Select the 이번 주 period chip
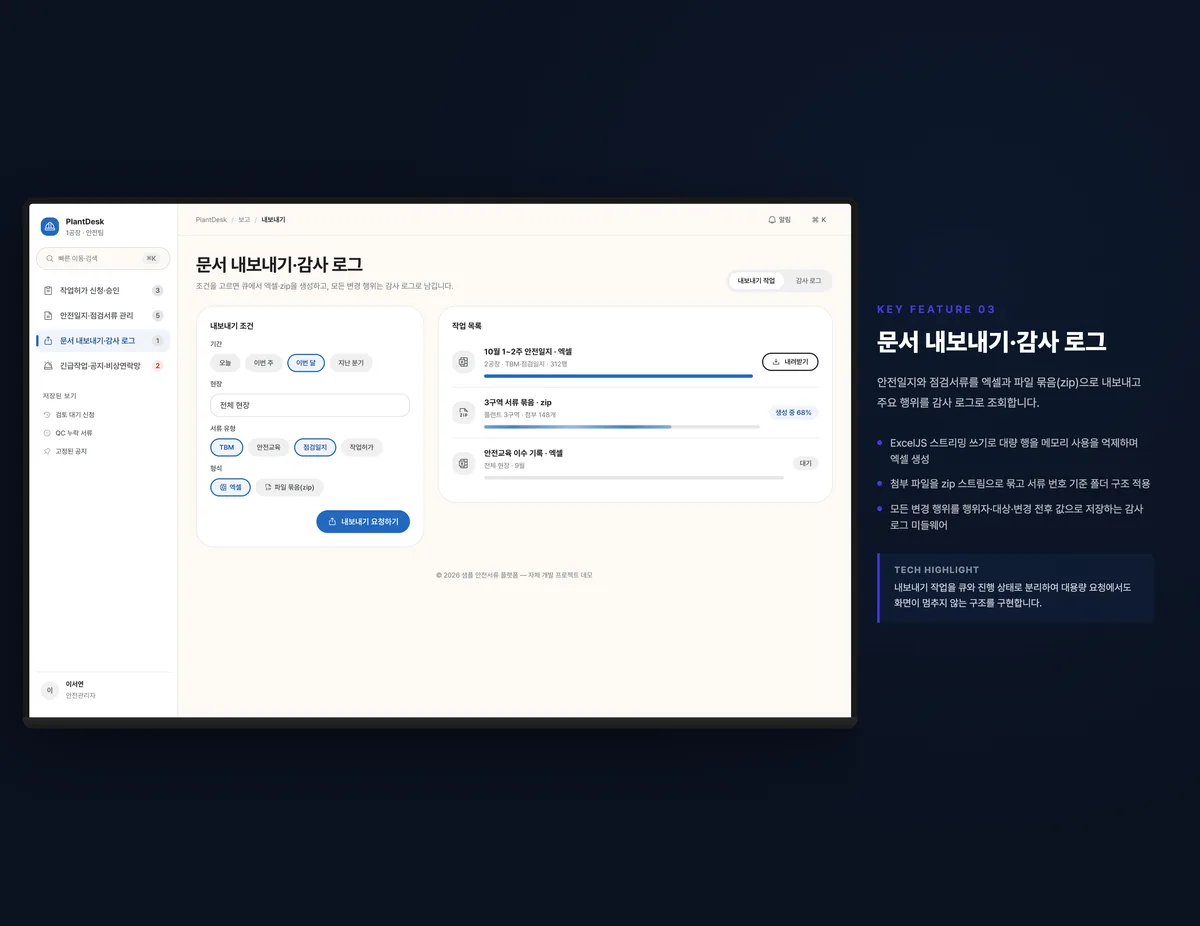1200x926 pixels. click(264, 363)
